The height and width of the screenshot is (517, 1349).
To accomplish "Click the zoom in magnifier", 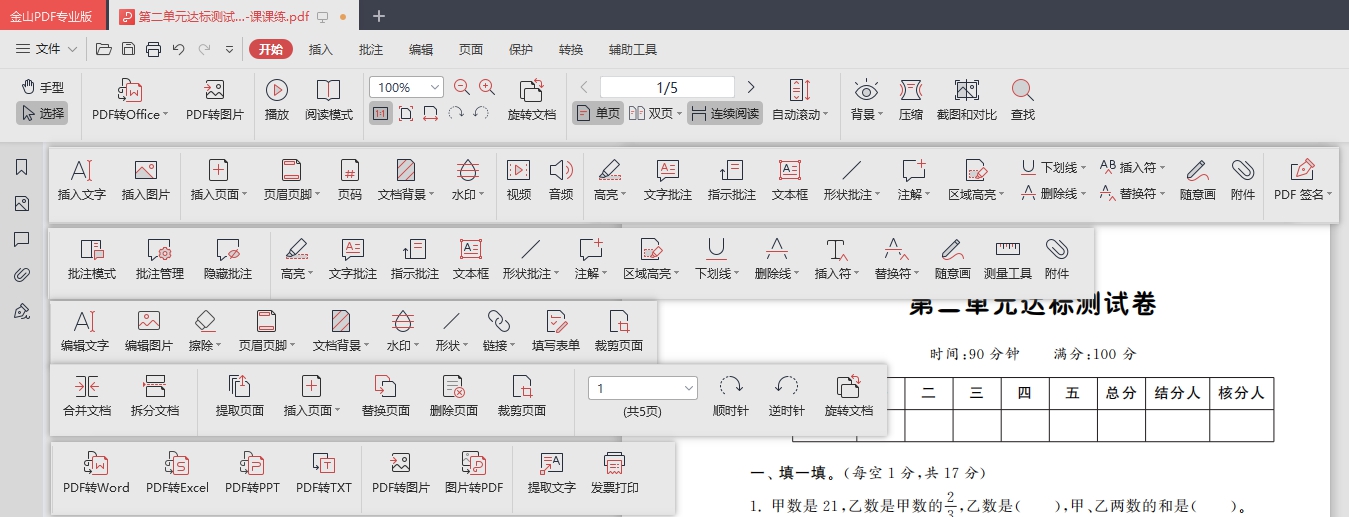I will (x=487, y=87).
